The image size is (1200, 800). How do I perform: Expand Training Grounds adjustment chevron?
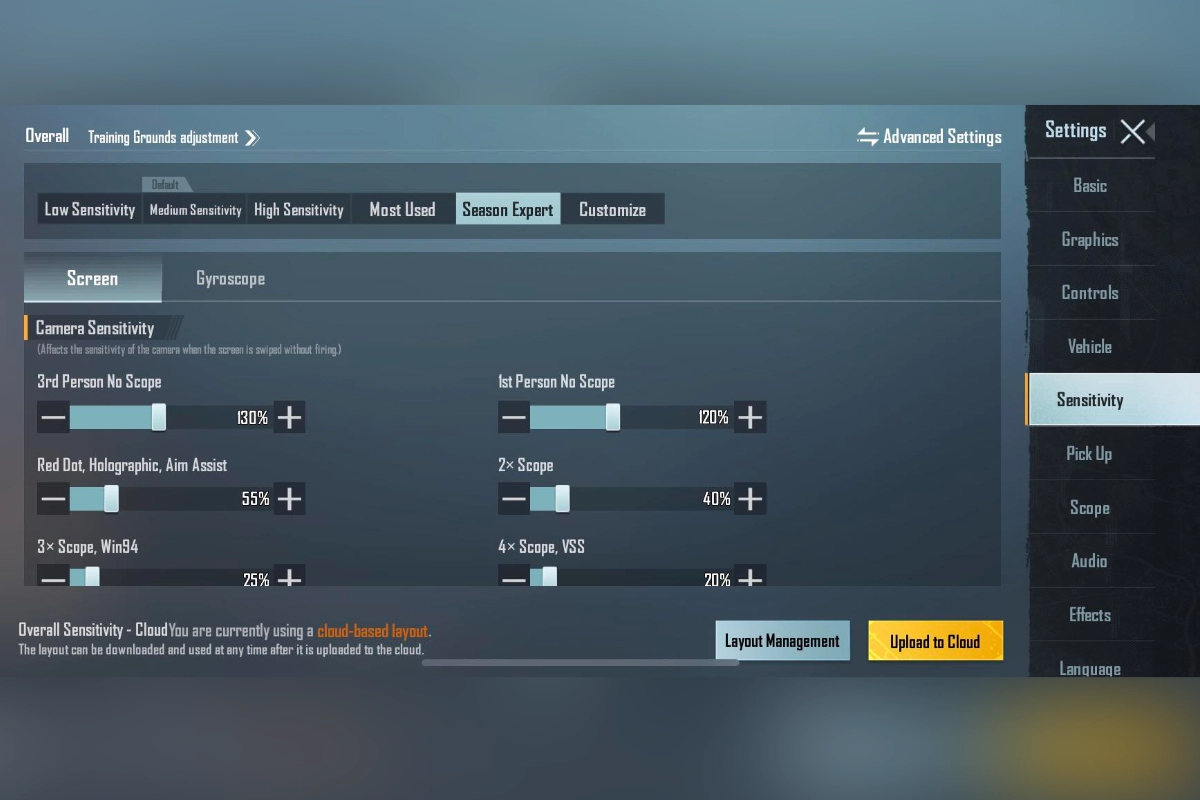[x=252, y=138]
